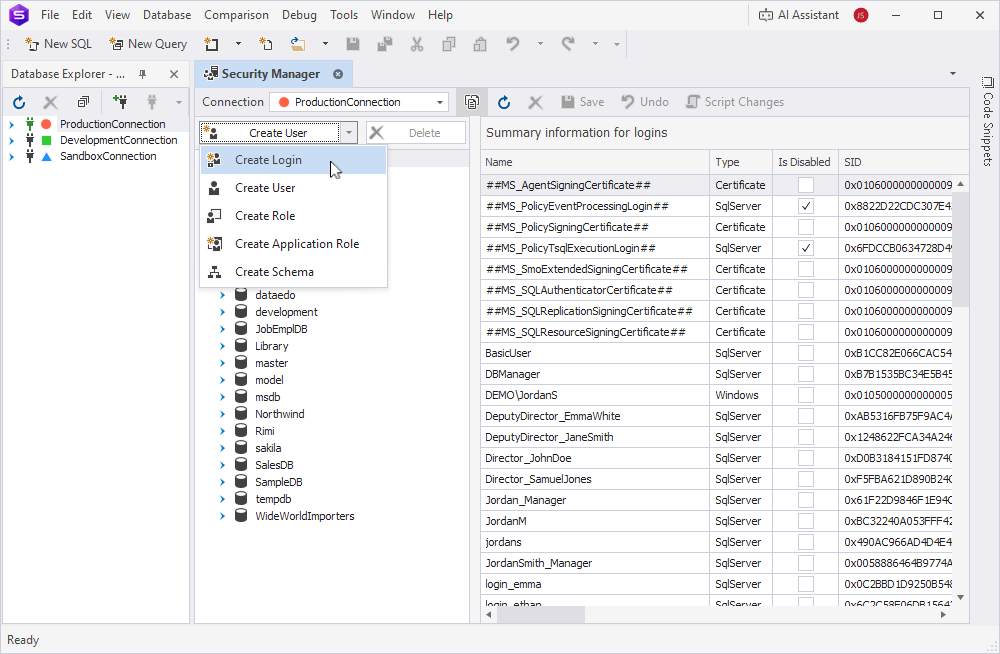Open a New SQL editor
This screenshot has height=654, width=1000.
[57, 44]
